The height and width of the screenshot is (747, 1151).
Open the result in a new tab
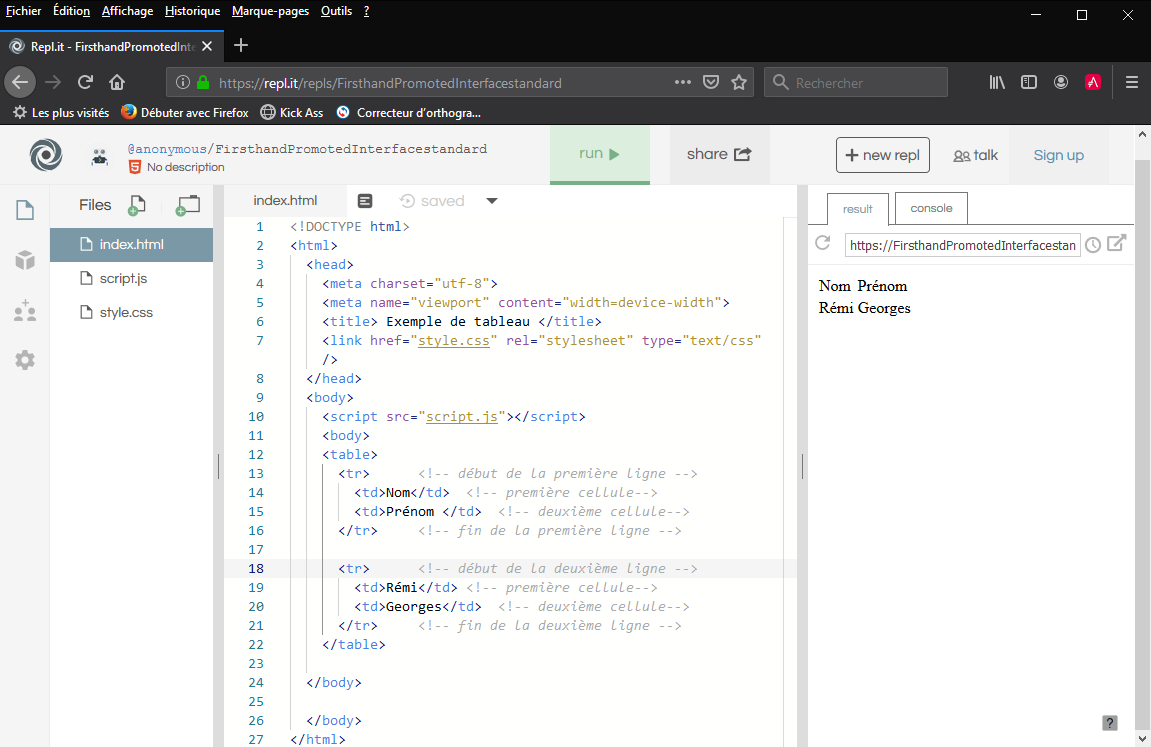pyautogui.click(x=1116, y=243)
